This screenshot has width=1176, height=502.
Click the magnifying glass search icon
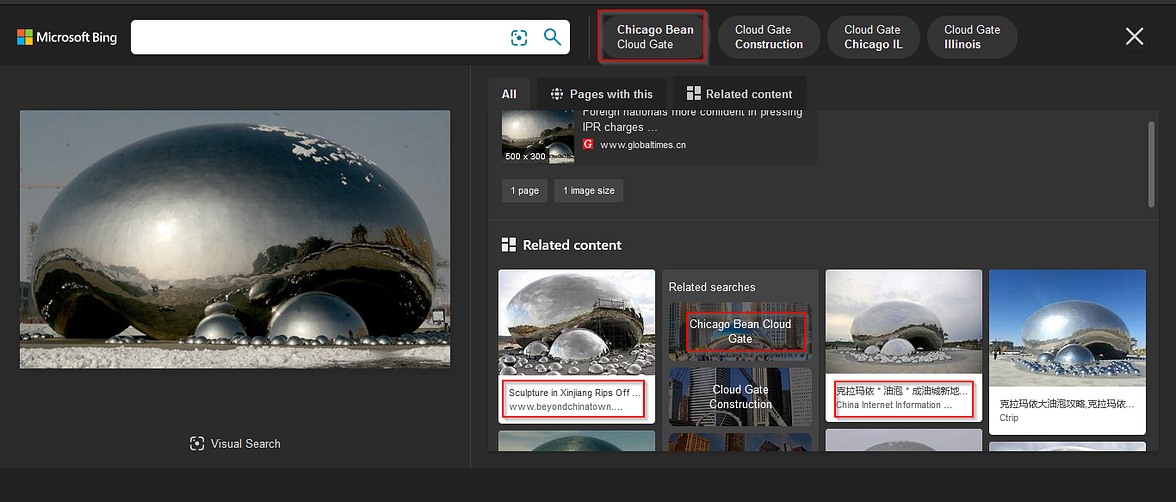point(553,38)
